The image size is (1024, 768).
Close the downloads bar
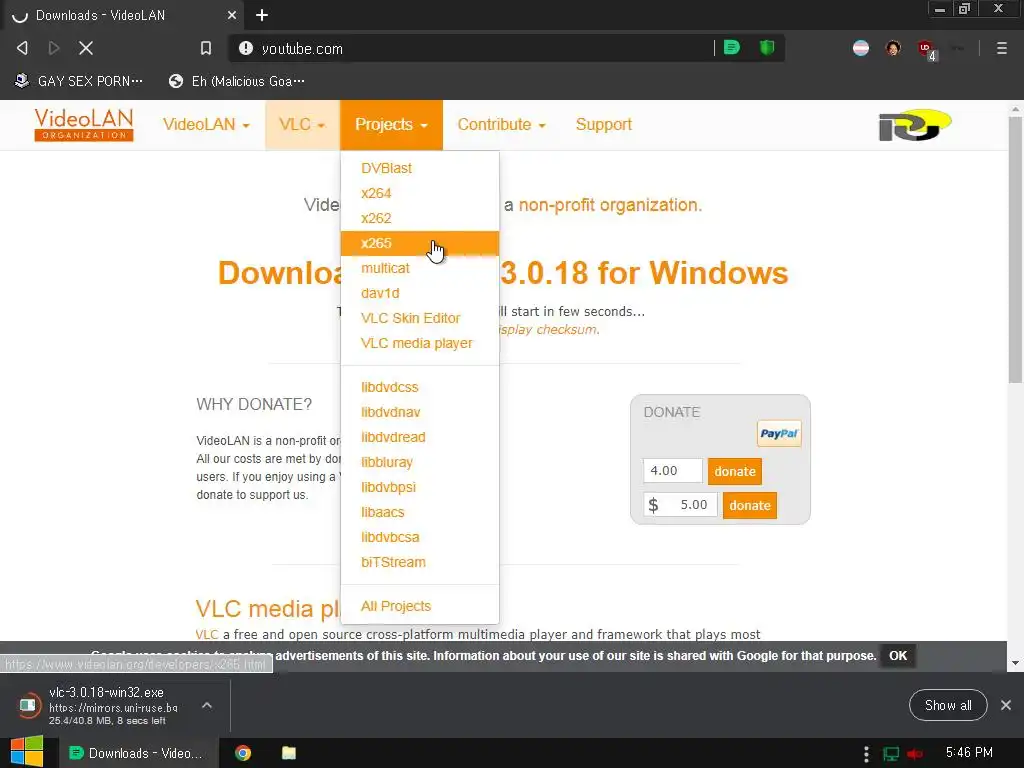(x=1006, y=705)
